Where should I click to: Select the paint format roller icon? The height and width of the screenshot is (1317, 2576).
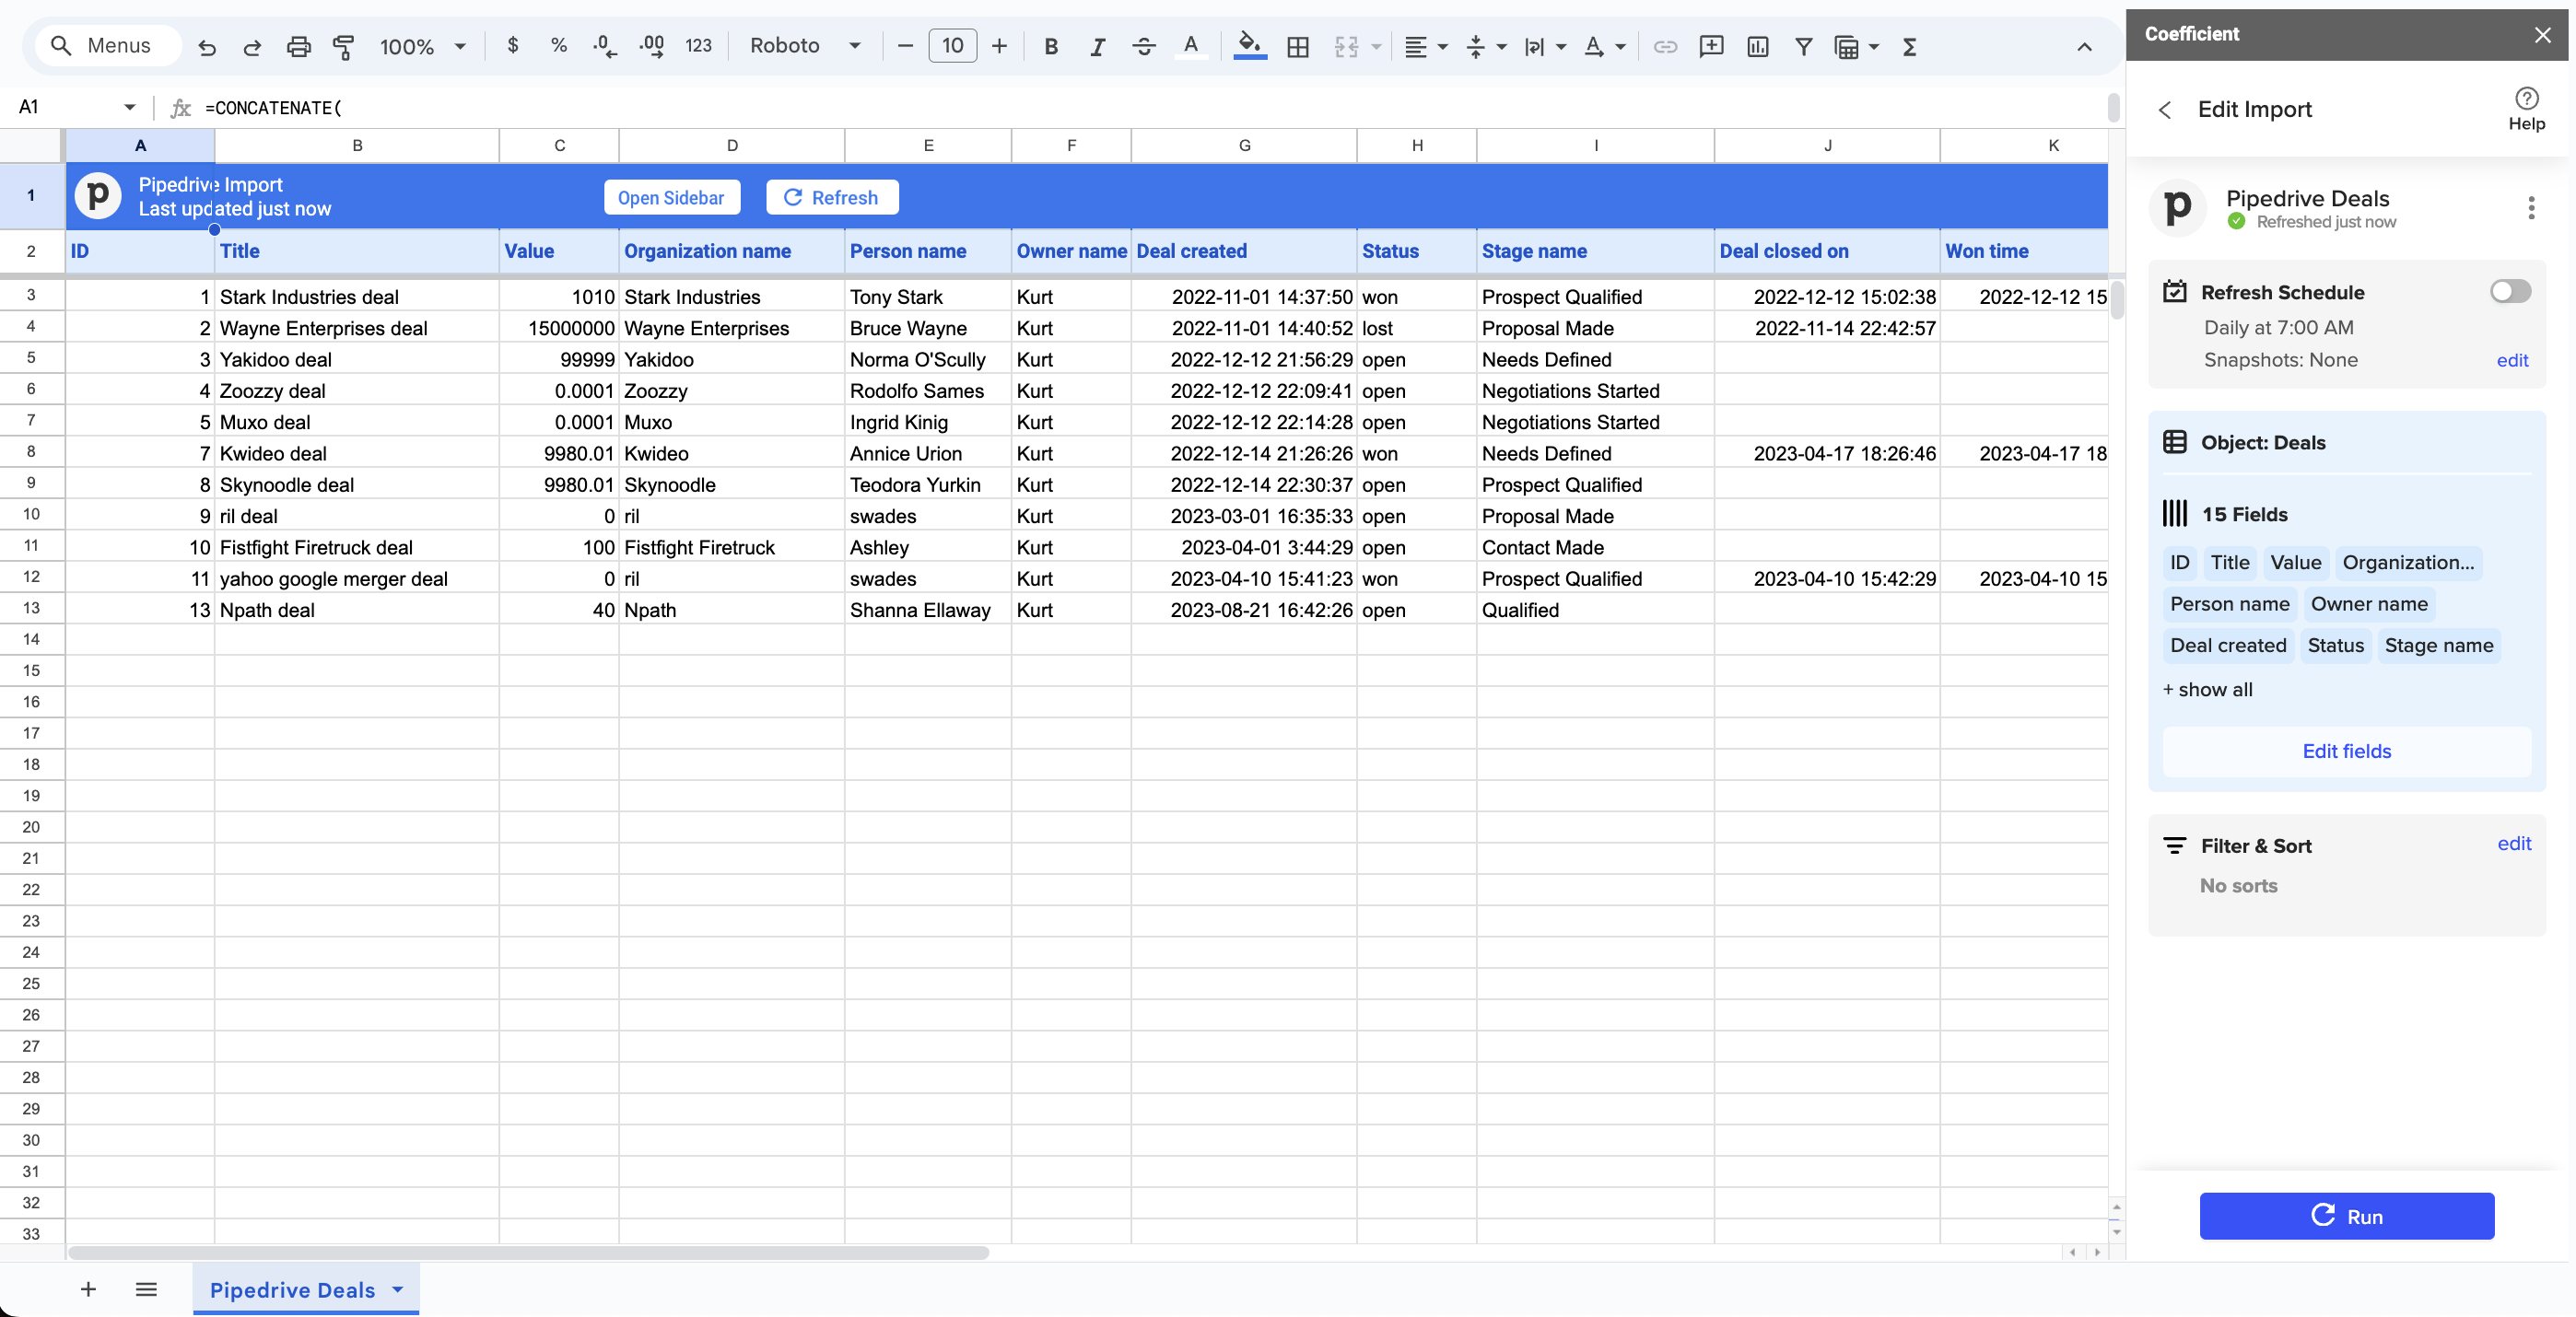(x=343, y=46)
